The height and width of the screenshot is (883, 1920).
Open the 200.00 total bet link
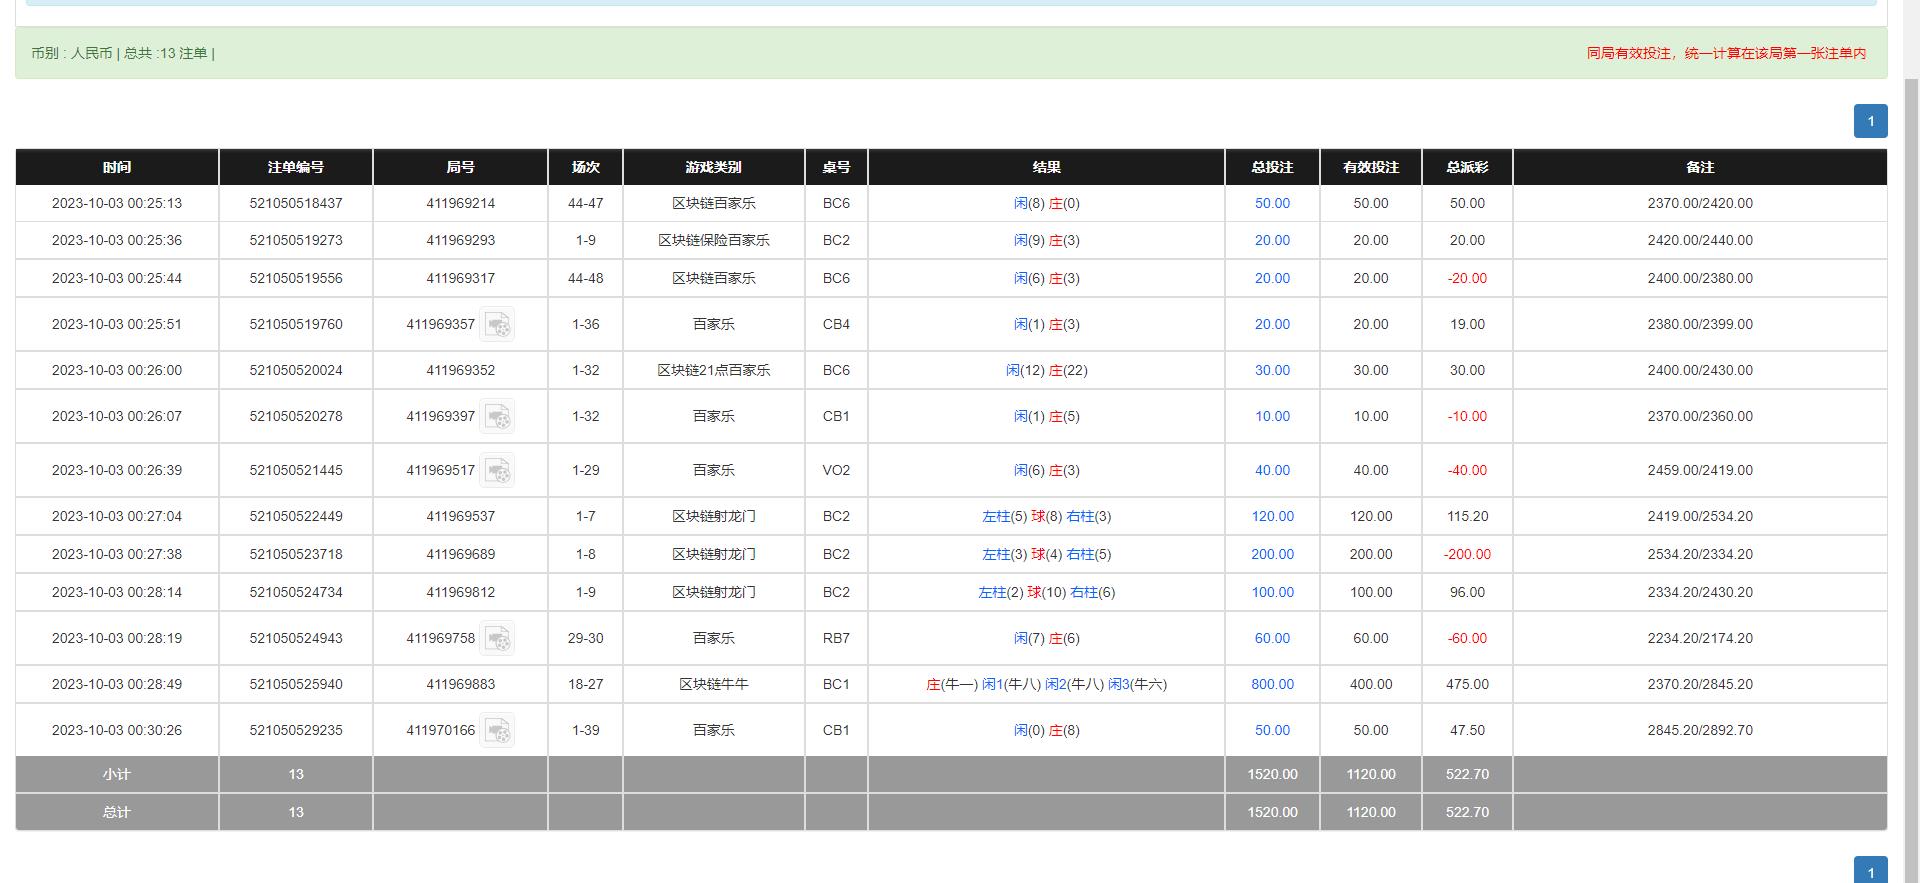pos(1272,554)
